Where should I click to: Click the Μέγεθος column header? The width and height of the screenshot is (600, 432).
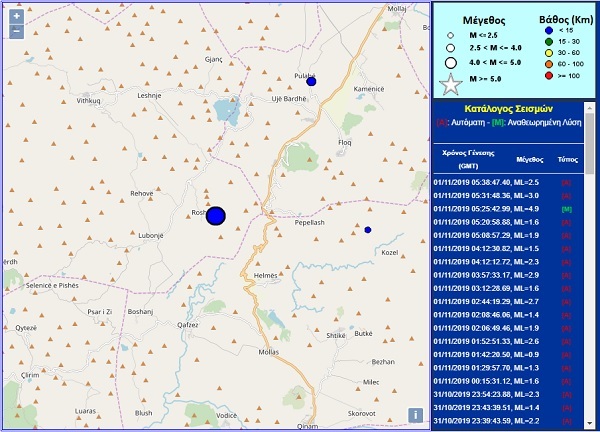pyautogui.click(x=529, y=159)
